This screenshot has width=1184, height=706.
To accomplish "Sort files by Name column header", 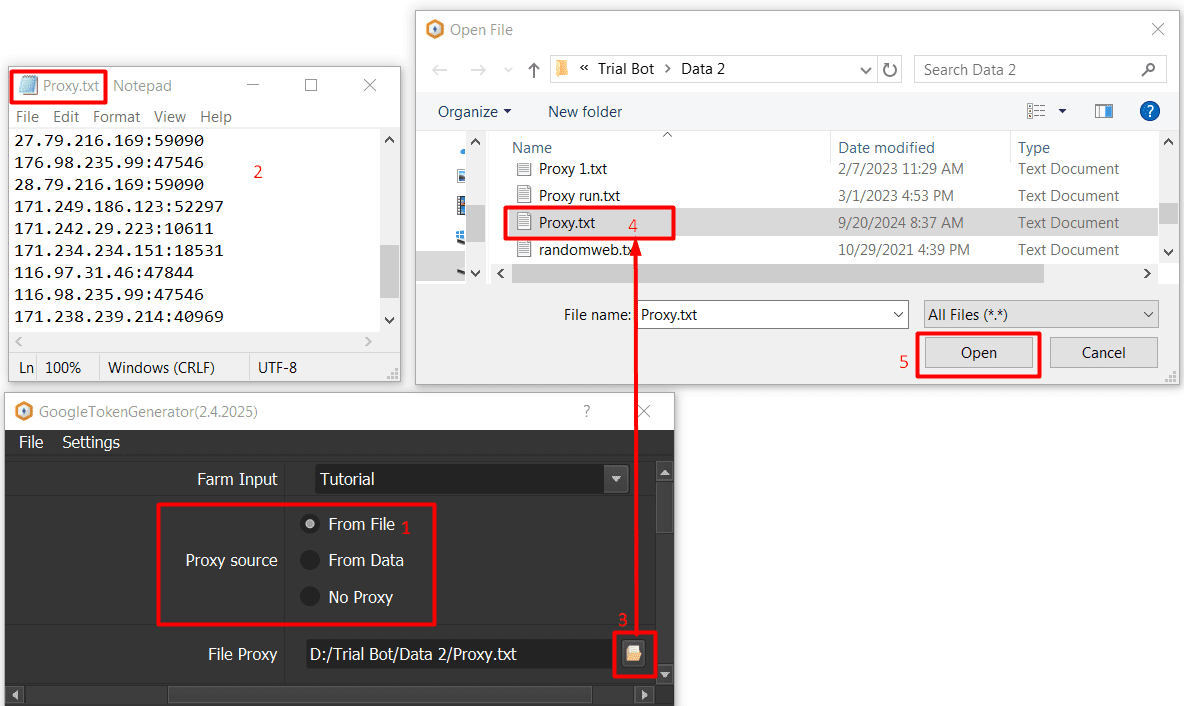I will coord(532,147).
